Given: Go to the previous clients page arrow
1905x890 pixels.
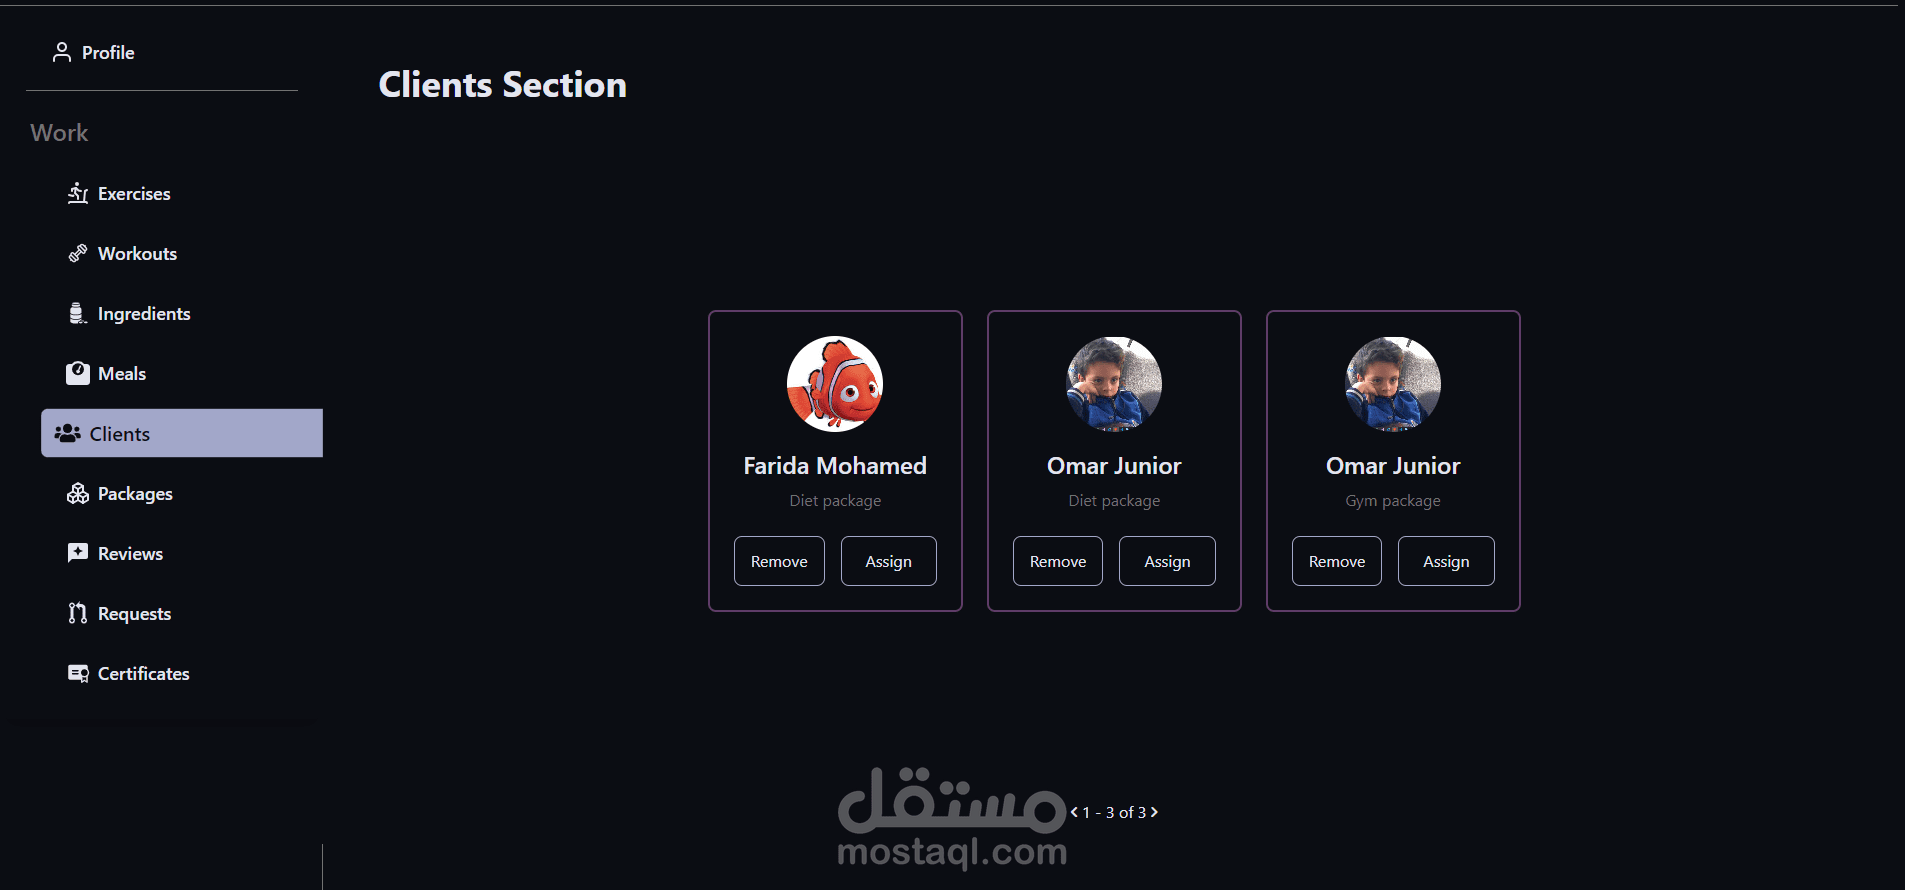Looking at the screenshot, I should click(x=1074, y=812).
